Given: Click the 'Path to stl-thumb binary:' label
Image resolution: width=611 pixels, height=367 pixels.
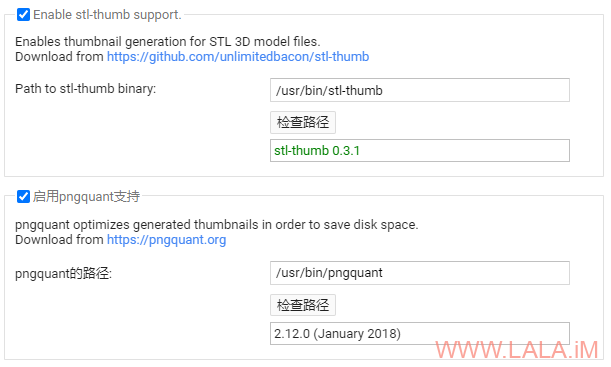Looking at the screenshot, I should pyautogui.click(x=85, y=89).
